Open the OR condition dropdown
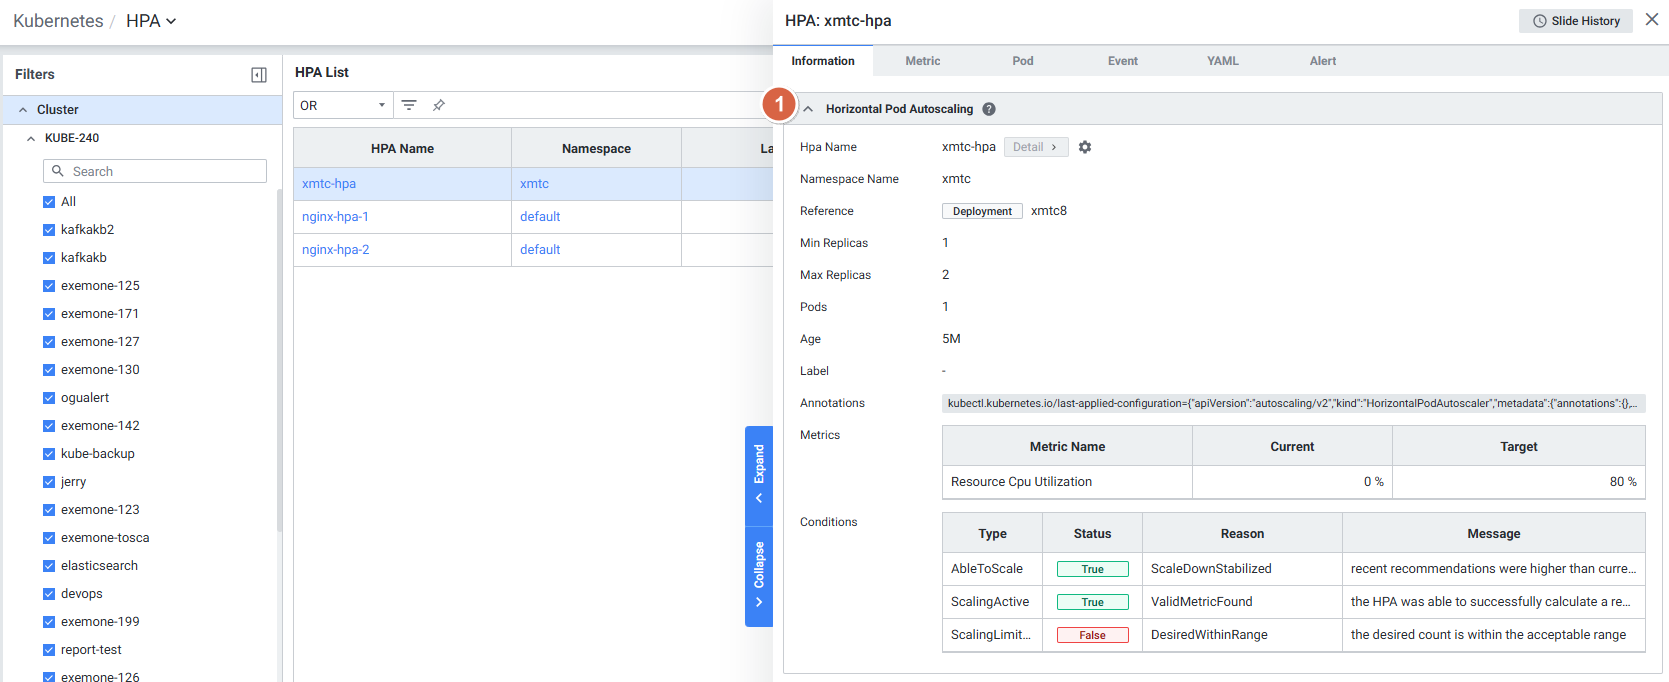The height and width of the screenshot is (682, 1669). 343,105
